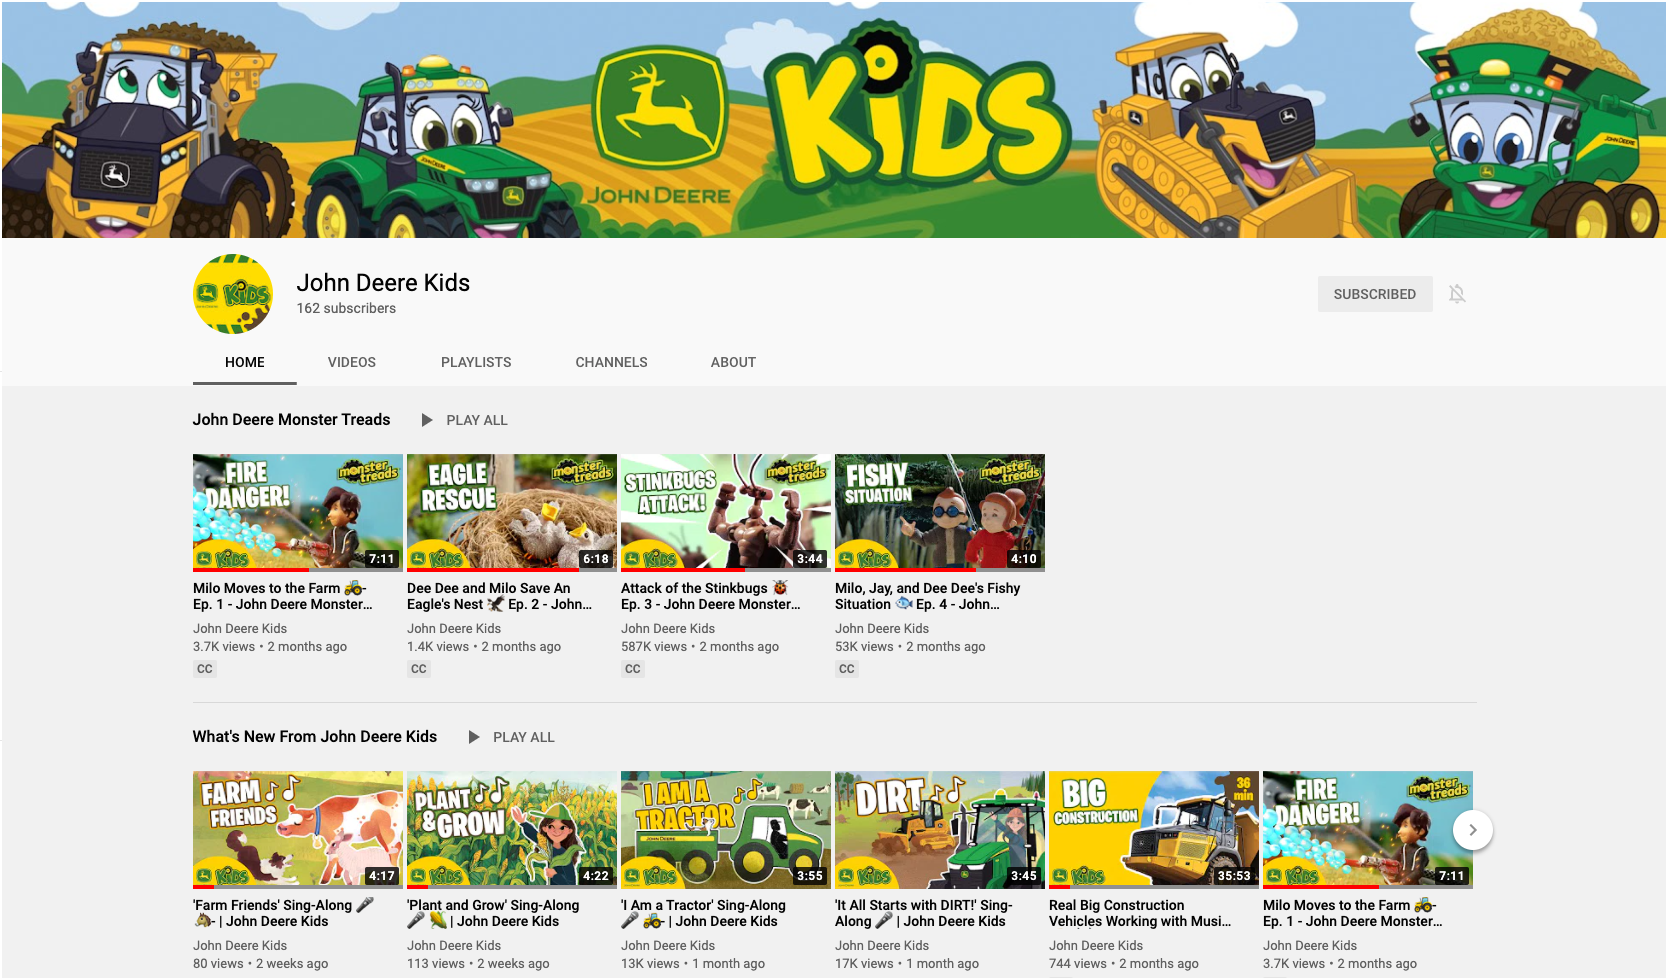Toggle the notification bell icon
The image size is (1666, 978).
click(1457, 294)
